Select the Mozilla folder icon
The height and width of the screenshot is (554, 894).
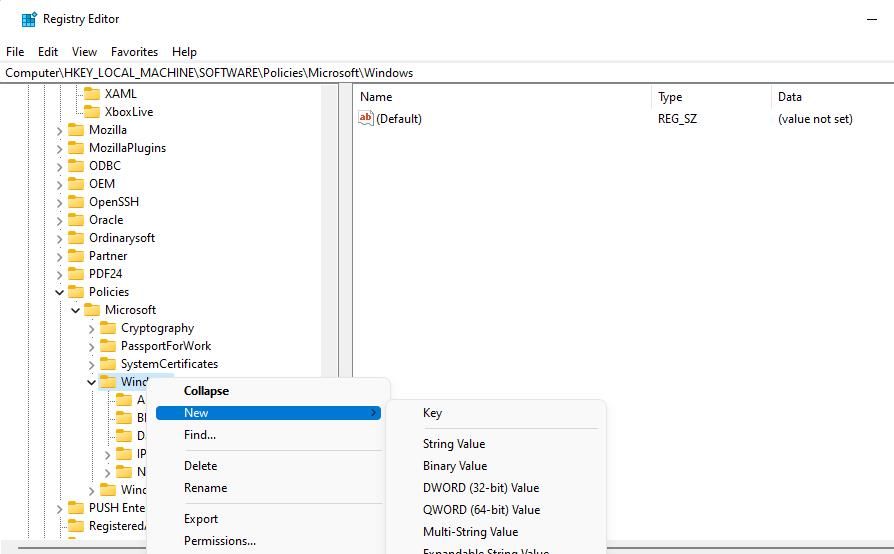click(76, 130)
